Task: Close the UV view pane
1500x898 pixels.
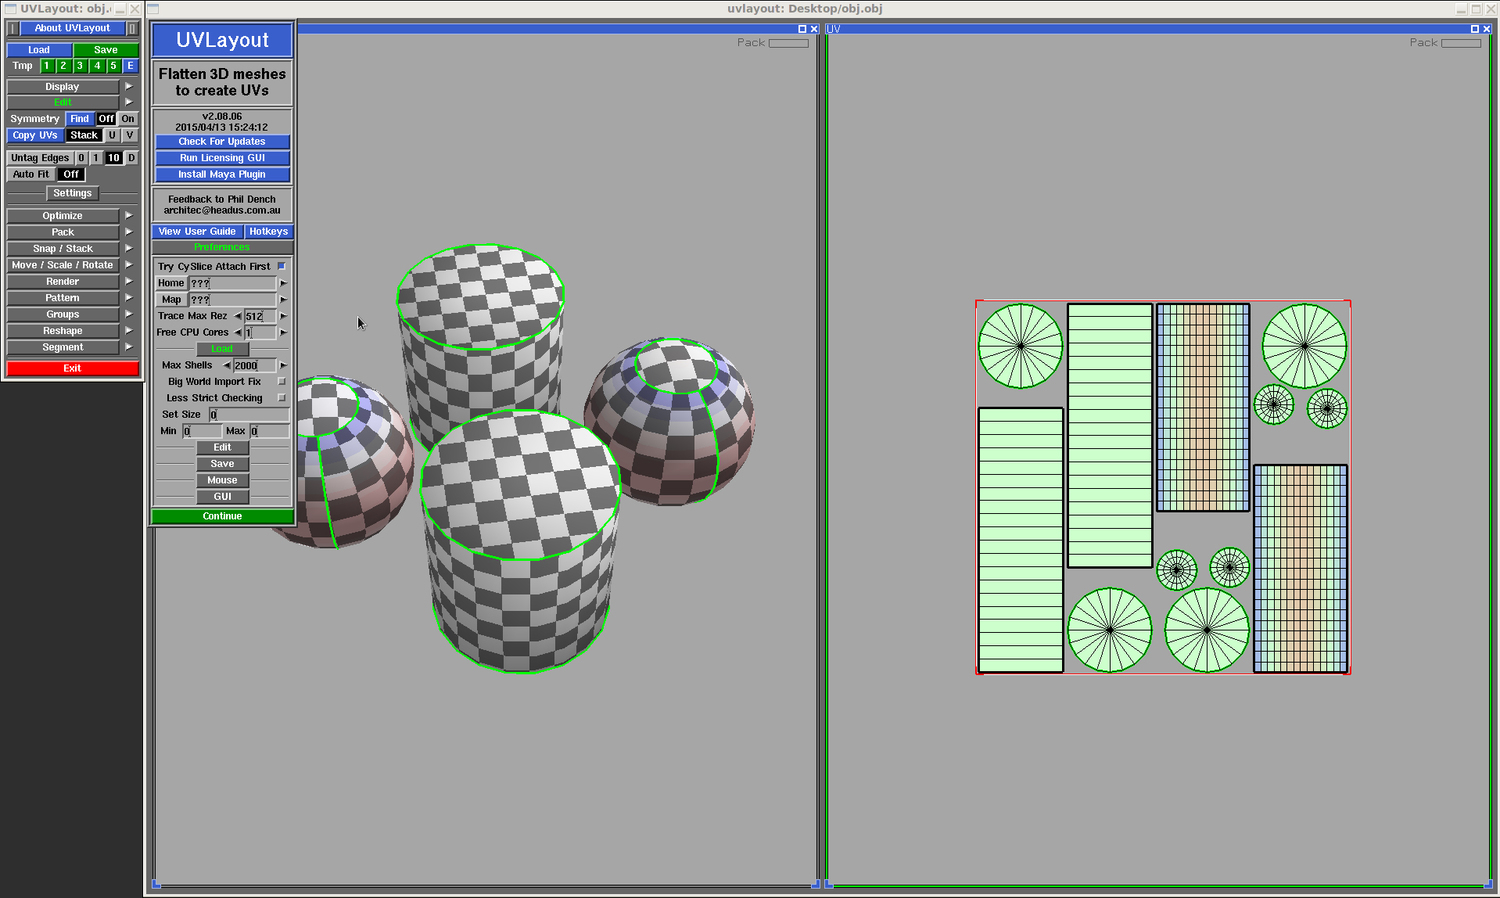Action: [x=1487, y=29]
